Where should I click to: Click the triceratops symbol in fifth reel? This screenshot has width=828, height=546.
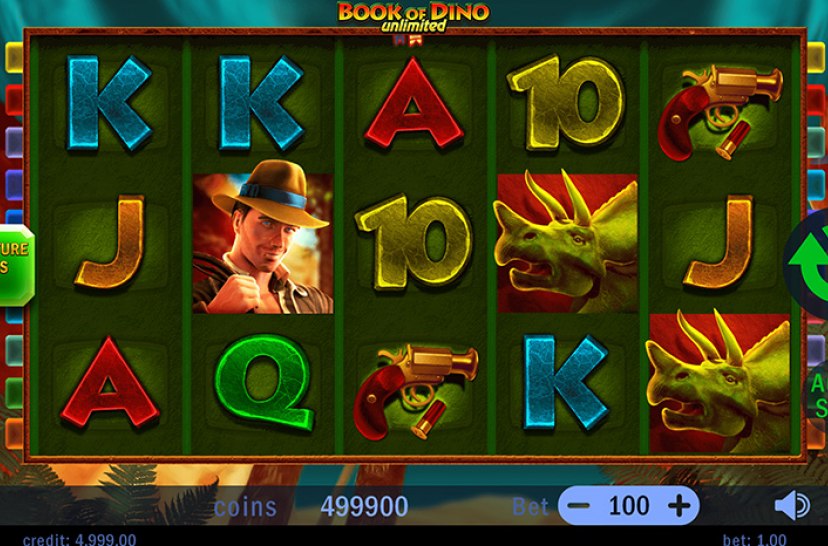click(719, 383)
